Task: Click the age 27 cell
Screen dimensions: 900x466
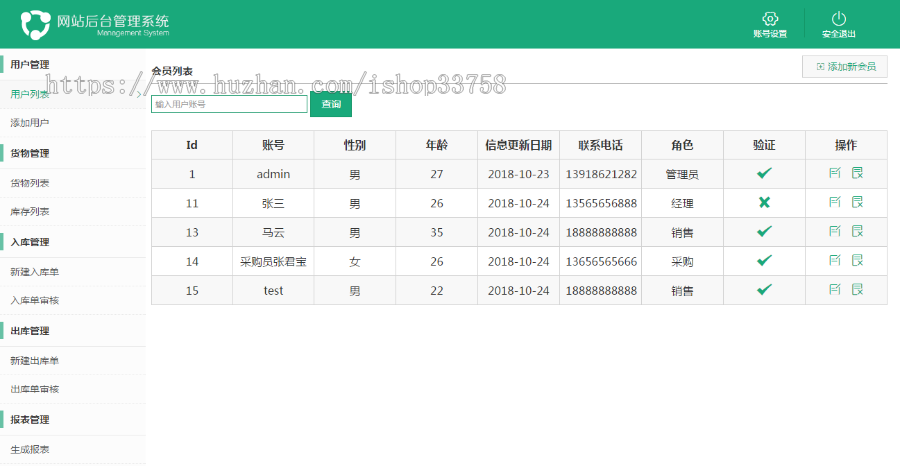Action: point(437,174)
